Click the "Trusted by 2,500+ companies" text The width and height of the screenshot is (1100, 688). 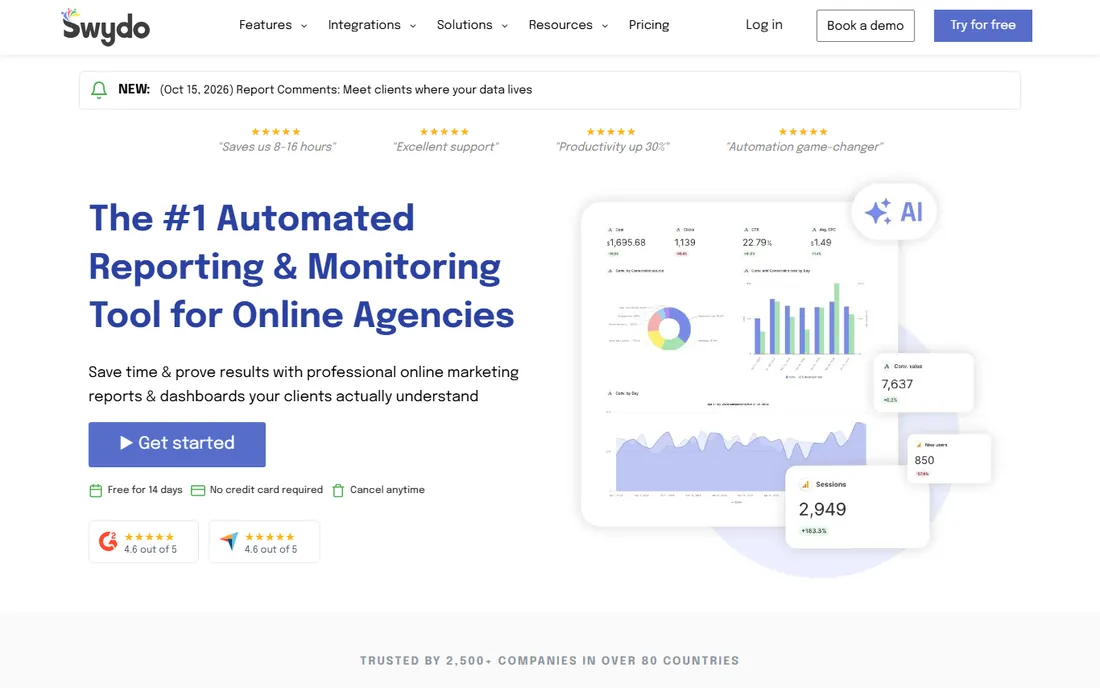coord(549,661)
